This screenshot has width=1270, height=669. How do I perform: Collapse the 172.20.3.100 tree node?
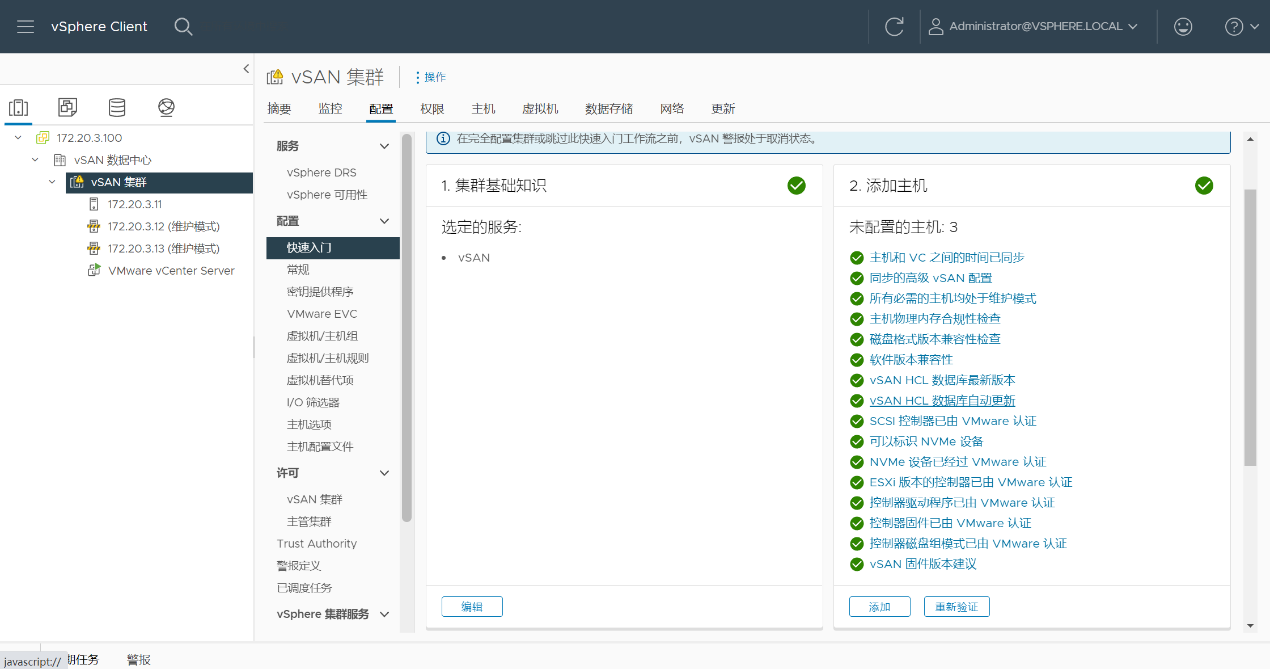point(17,138)
